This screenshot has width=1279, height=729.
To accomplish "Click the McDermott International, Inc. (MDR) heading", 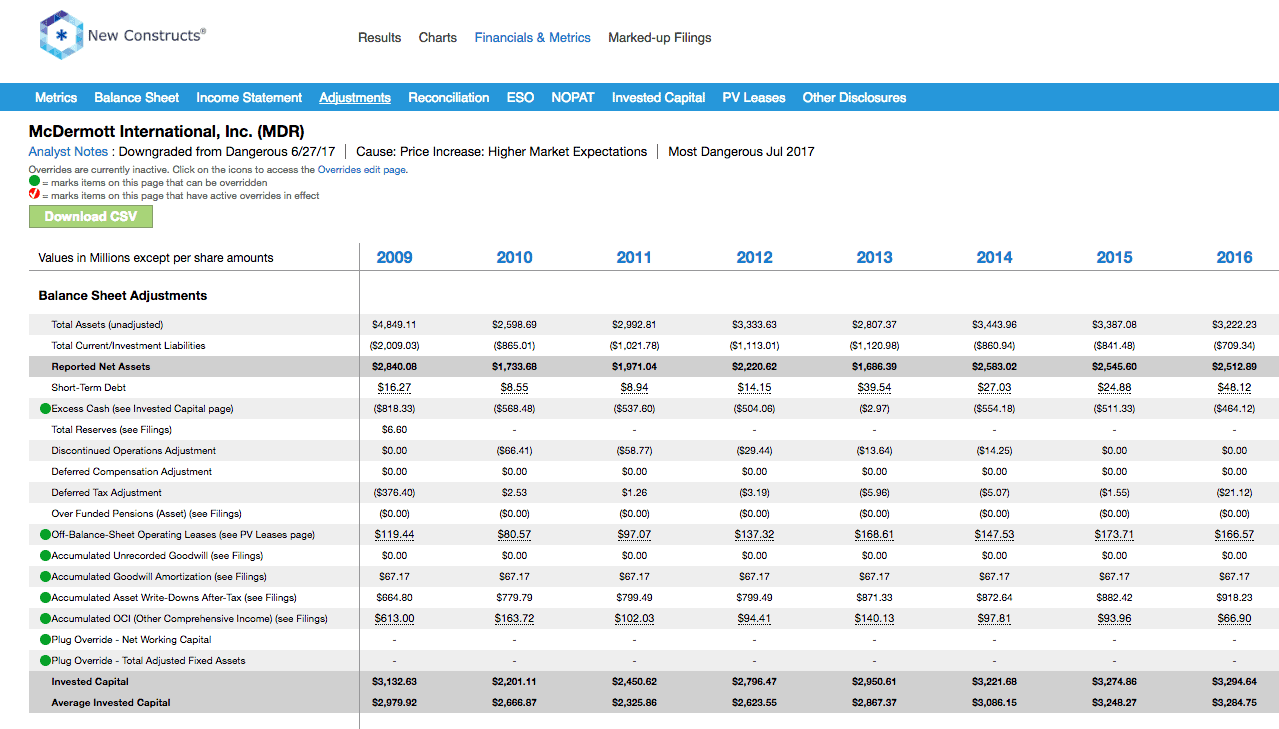I will [167, 131].
